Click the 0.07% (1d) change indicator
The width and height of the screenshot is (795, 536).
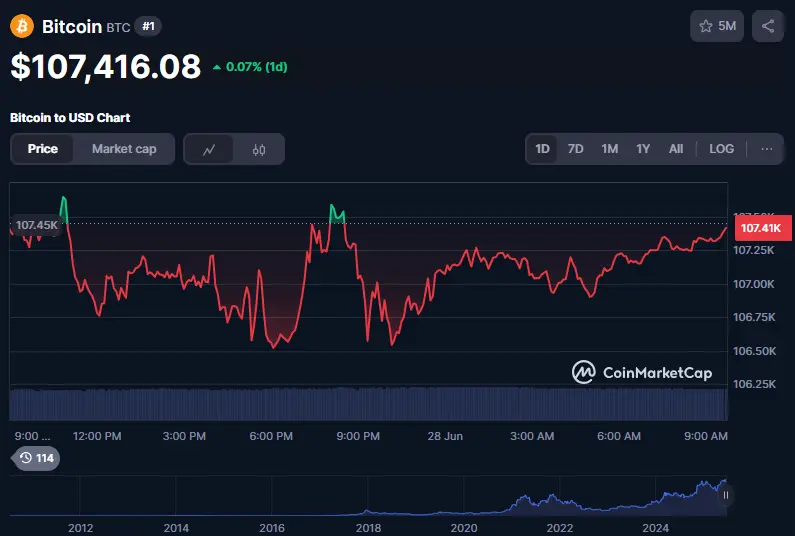(x=250, y=67)
